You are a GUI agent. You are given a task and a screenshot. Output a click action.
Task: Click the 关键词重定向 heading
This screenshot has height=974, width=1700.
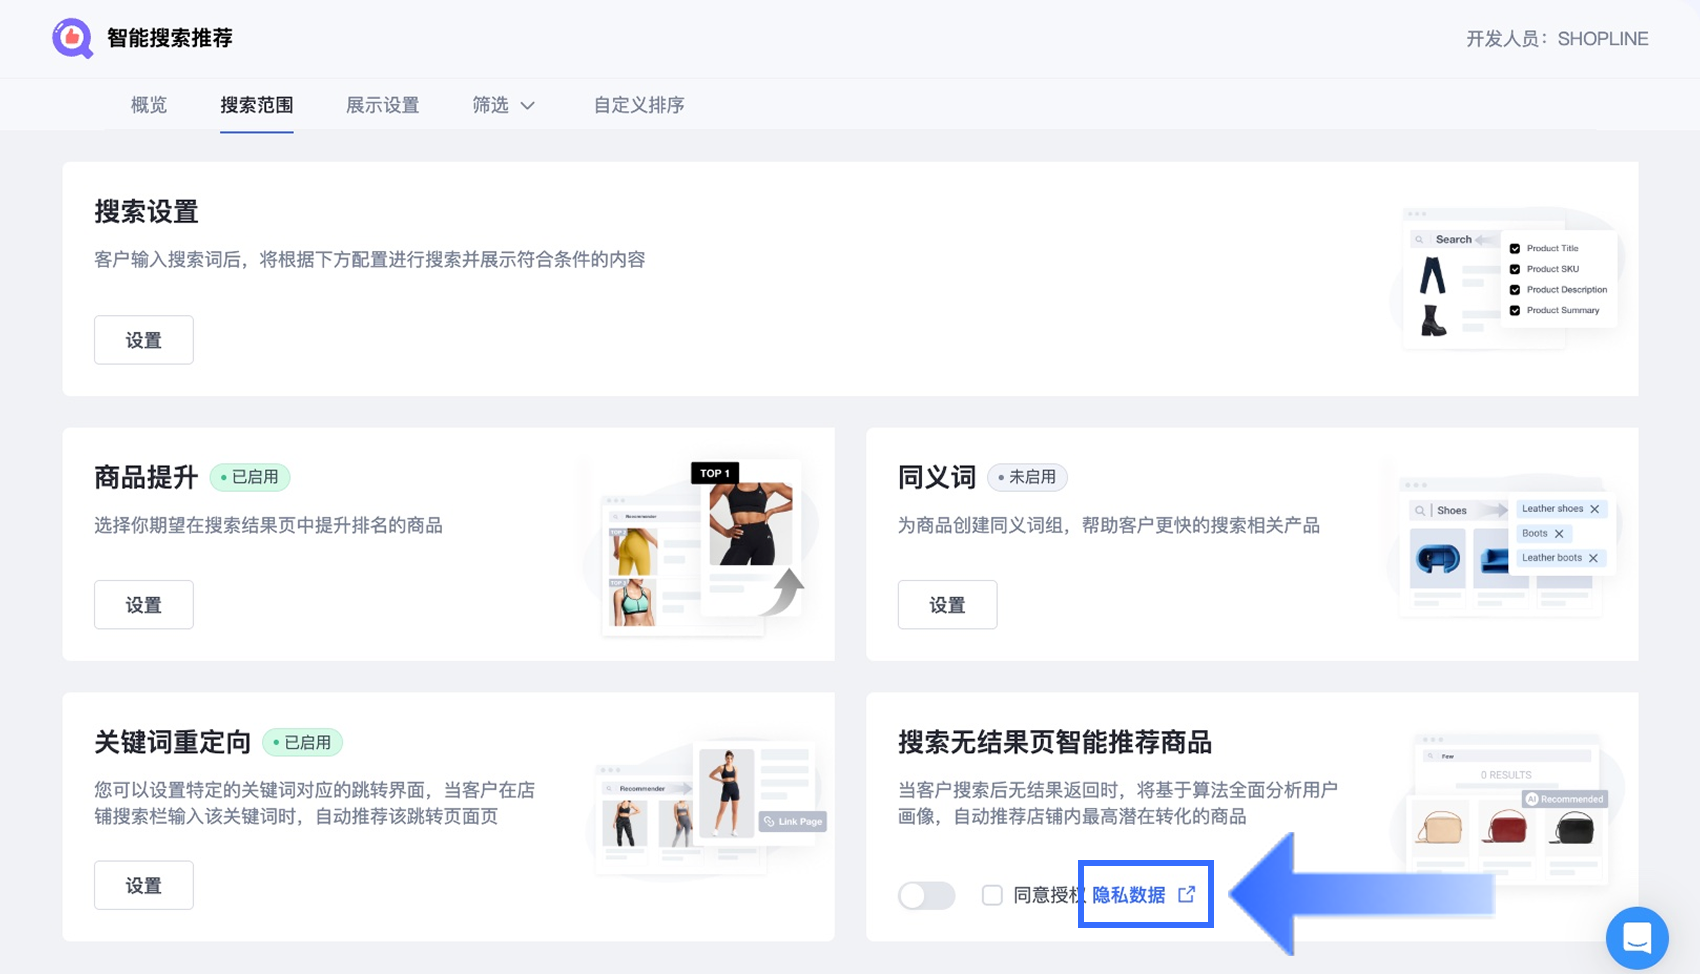(x=173, y=742)
